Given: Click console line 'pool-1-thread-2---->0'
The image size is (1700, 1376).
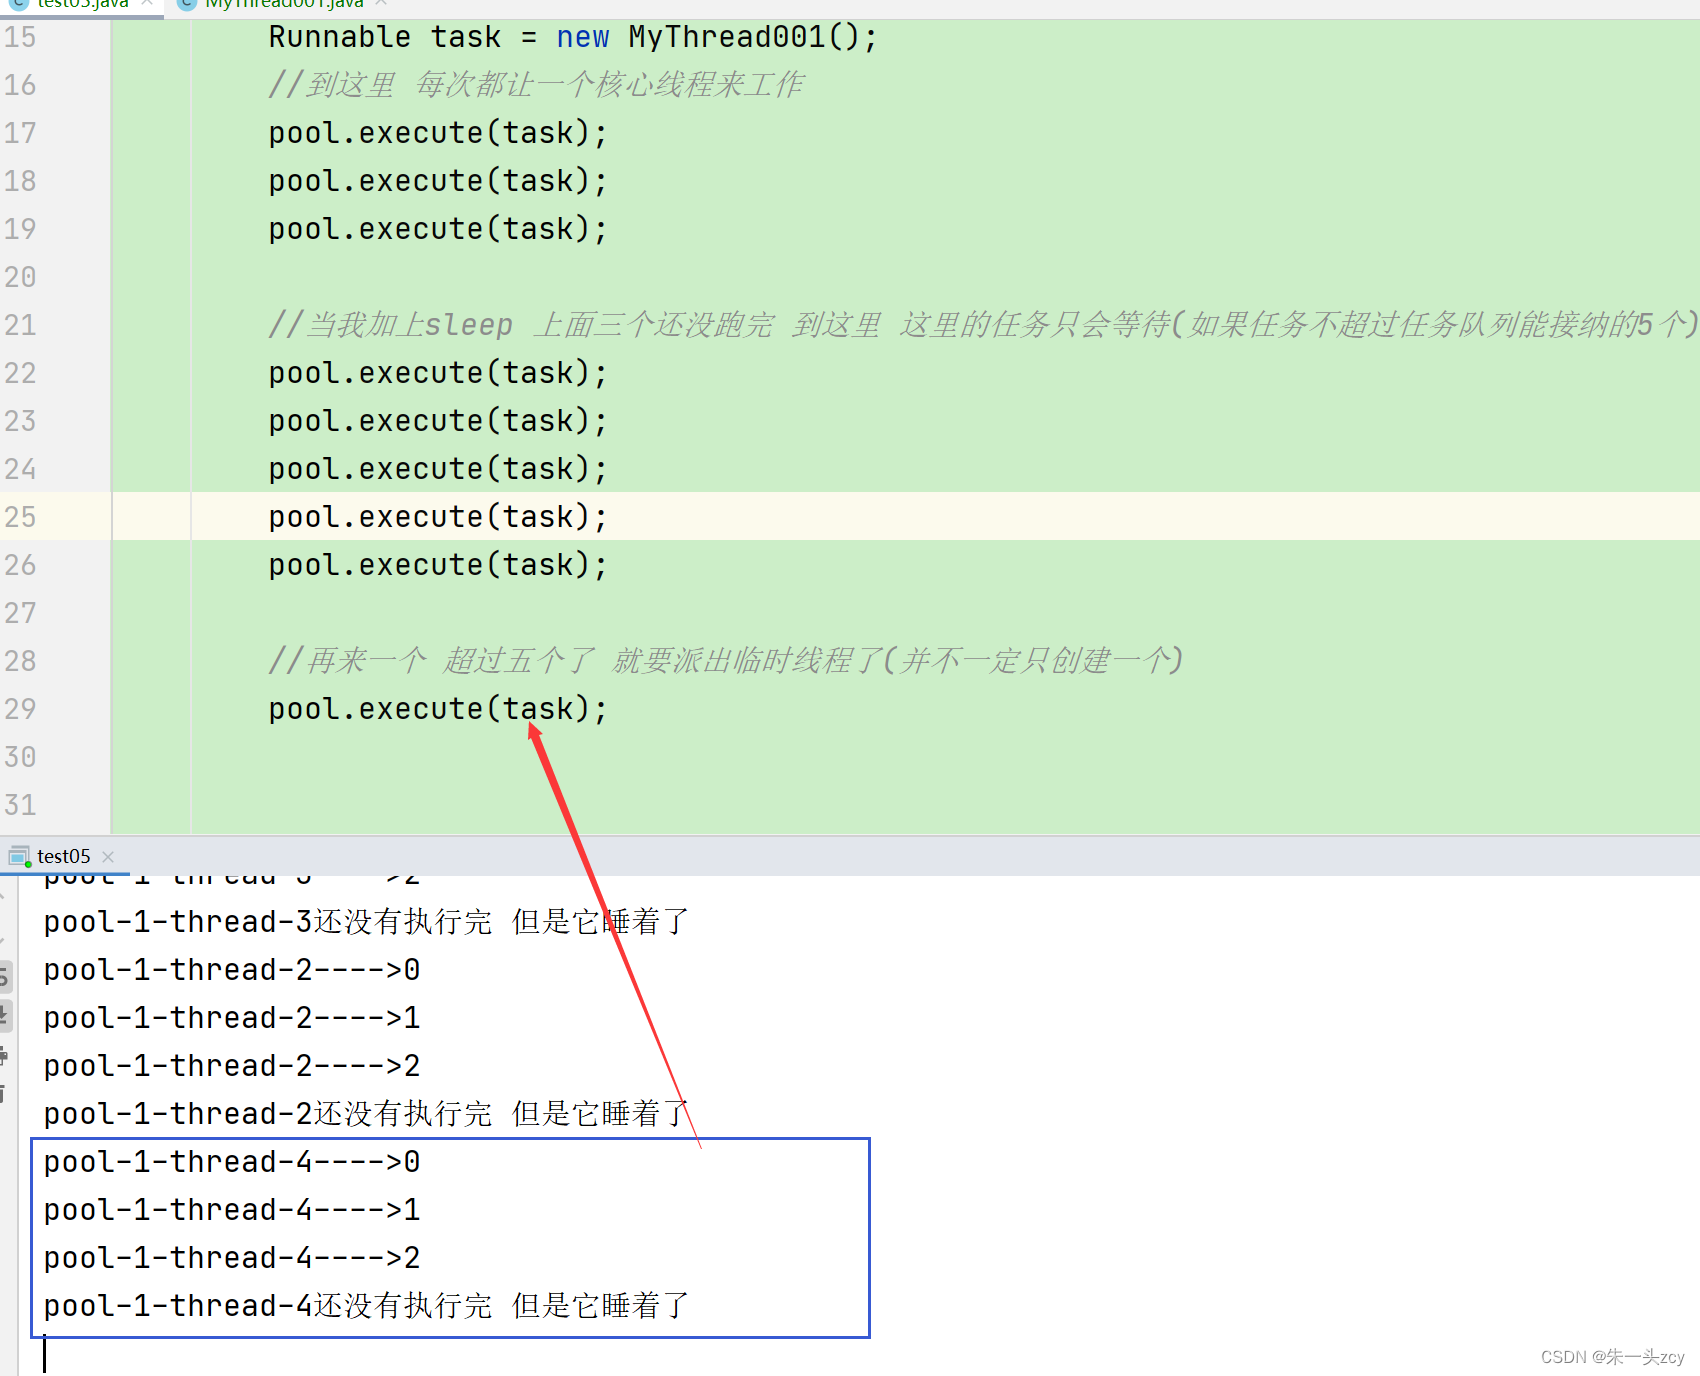Looking at the screenshot, I should pos(232,970).
